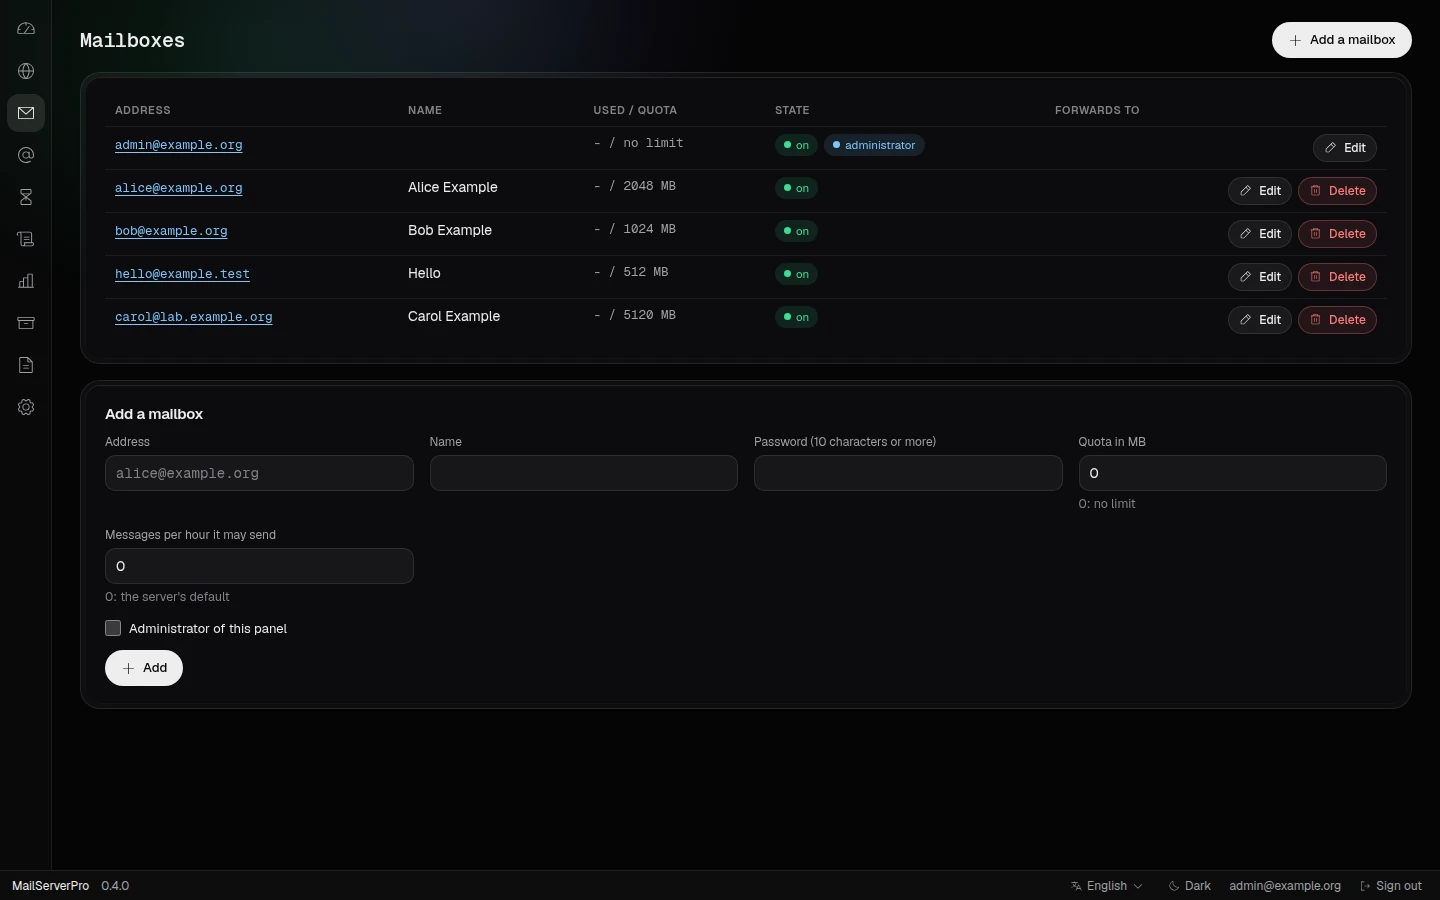
Task: Click the "- / 5120 MB" quota value
Action: coord(635,315)
